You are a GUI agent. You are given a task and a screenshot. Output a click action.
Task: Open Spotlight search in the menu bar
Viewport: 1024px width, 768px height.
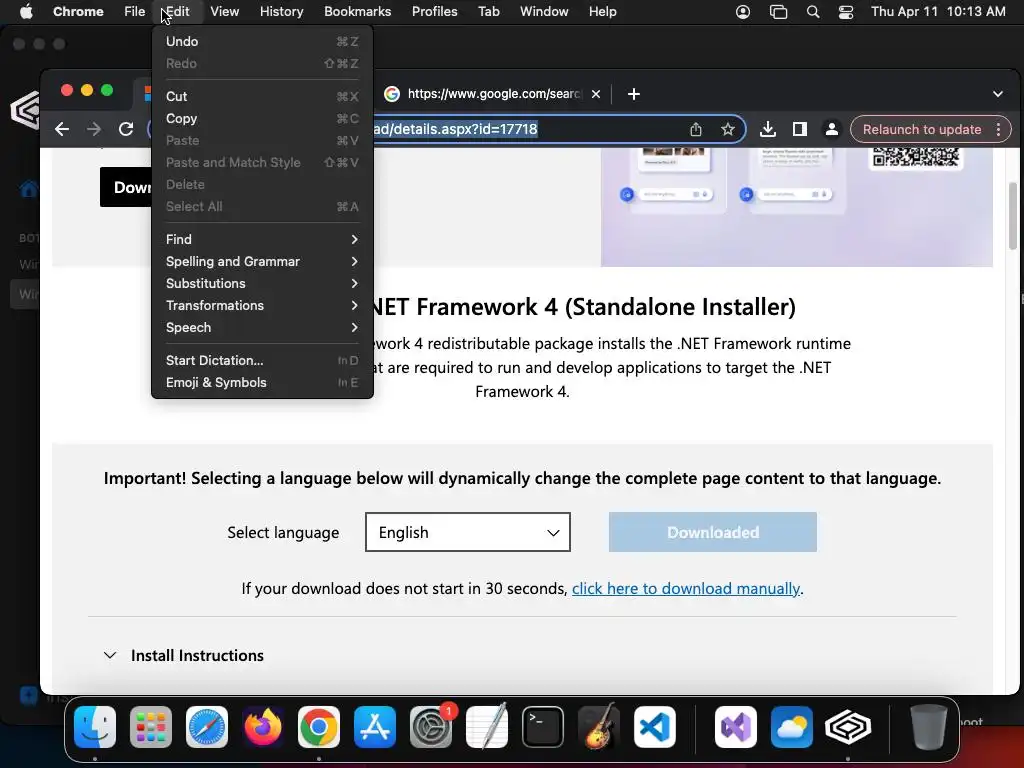point(813,12)
